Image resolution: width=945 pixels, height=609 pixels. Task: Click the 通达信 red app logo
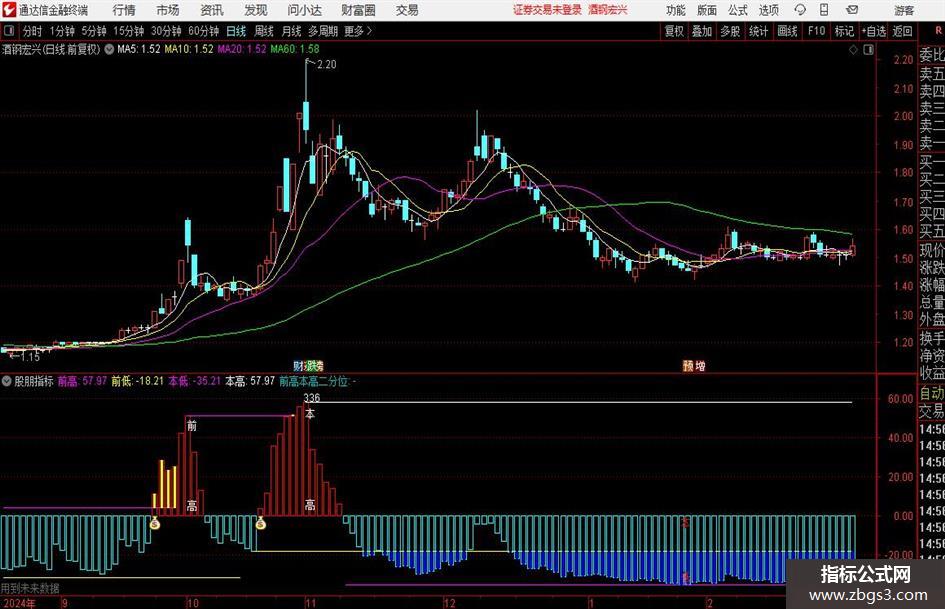8,10
